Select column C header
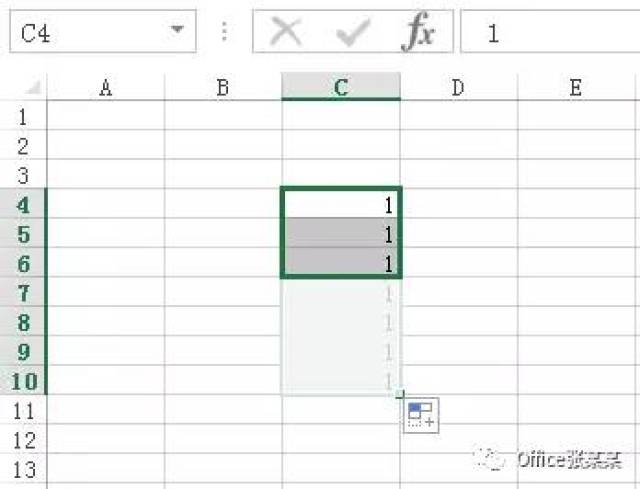 click(x=341, y=88)
